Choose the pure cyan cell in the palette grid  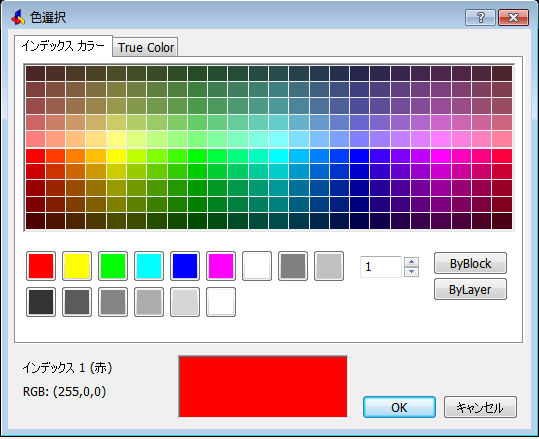pos(278,156)
